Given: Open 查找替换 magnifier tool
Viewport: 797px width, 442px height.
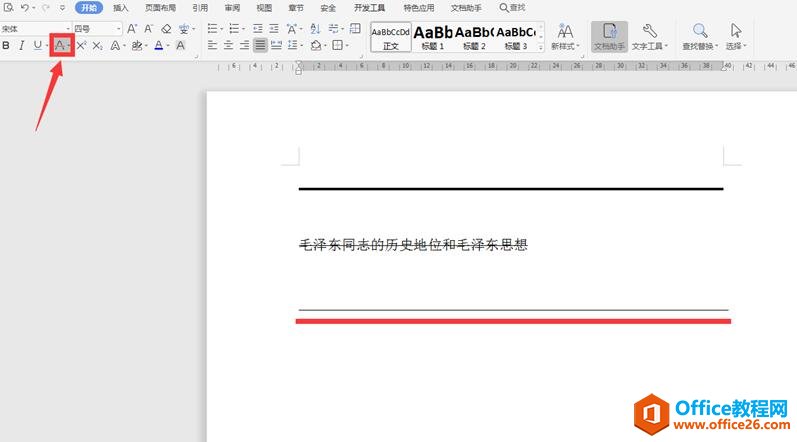Looking at the screenshot, I should point(700,37).
